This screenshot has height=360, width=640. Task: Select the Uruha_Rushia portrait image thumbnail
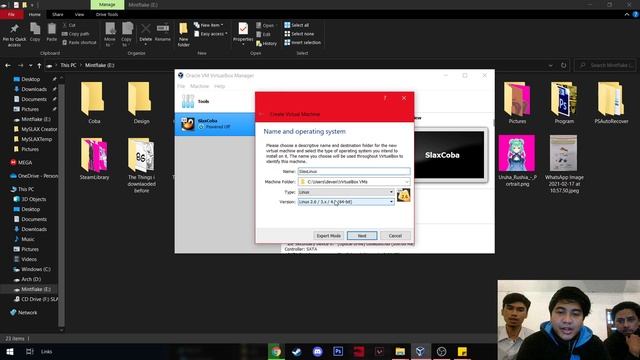click(x=517, y=153)
